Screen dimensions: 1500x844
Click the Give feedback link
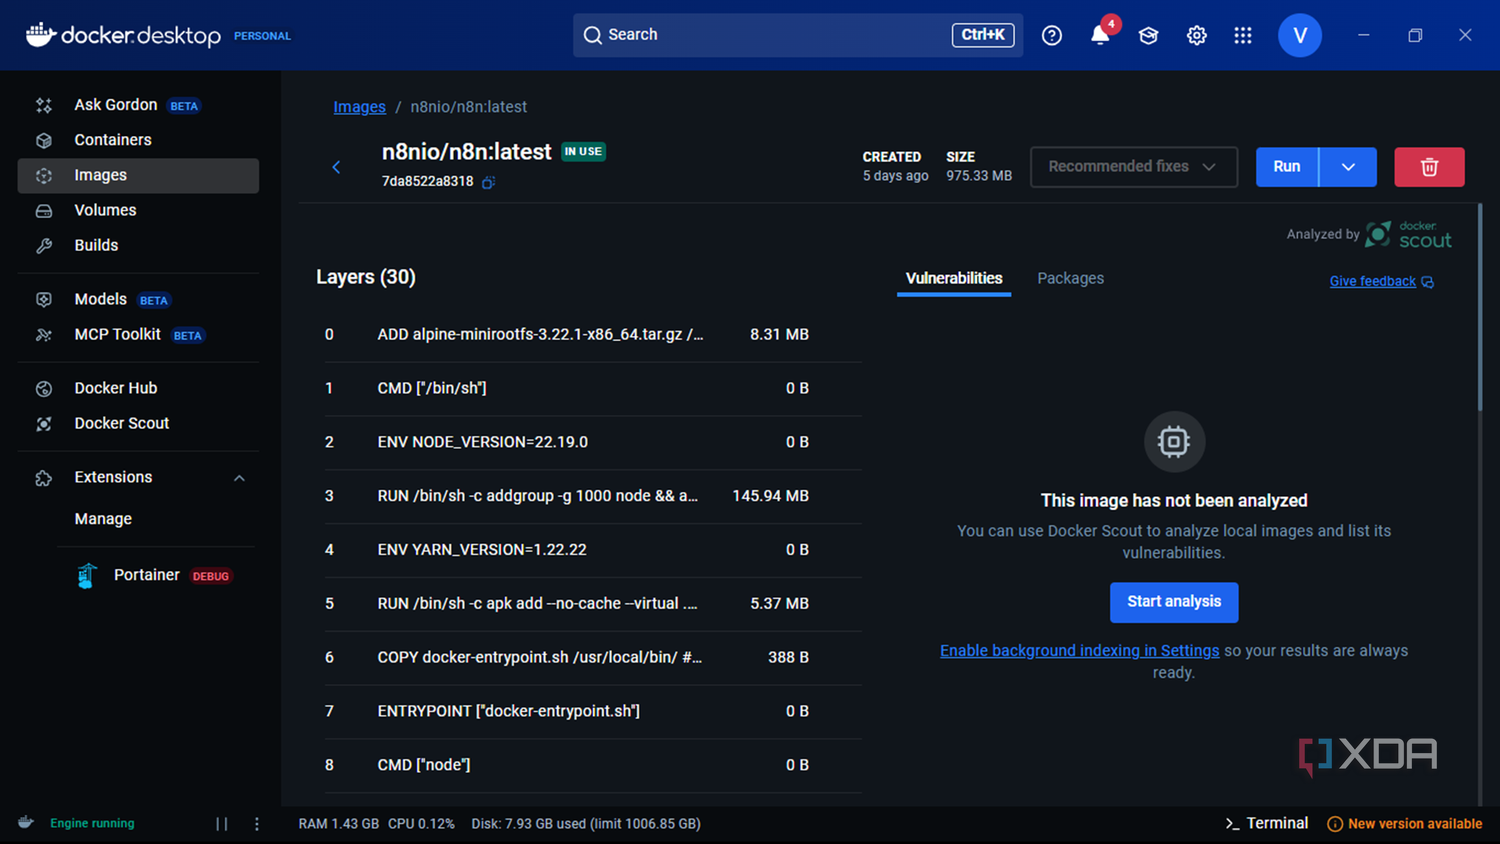coord(1382,281)
